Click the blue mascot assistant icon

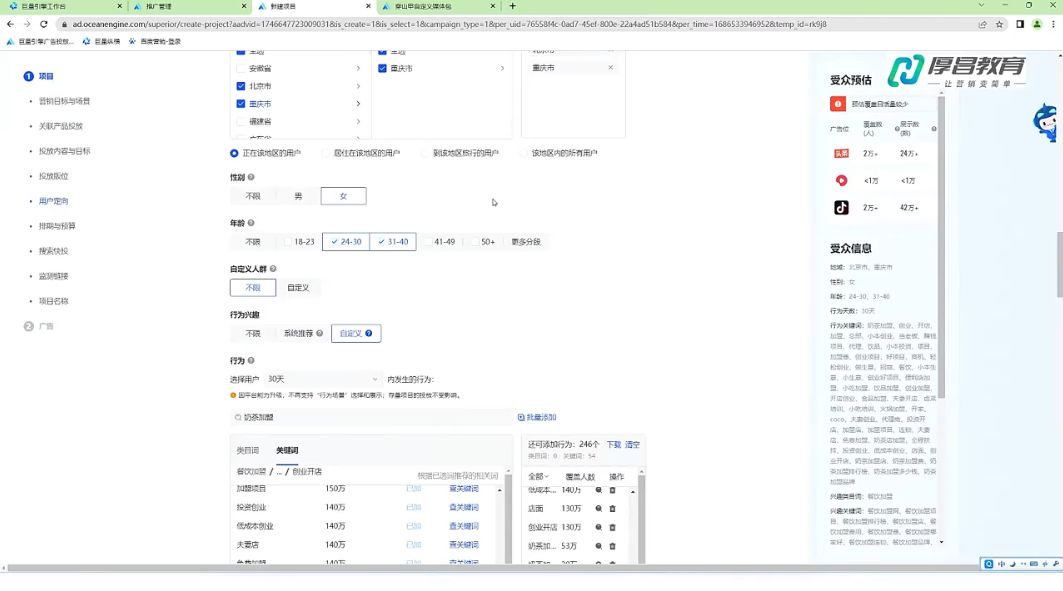coord(1046,123)
